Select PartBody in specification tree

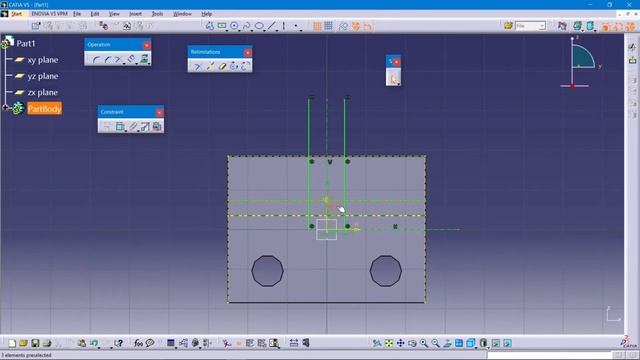click(44, 109)
